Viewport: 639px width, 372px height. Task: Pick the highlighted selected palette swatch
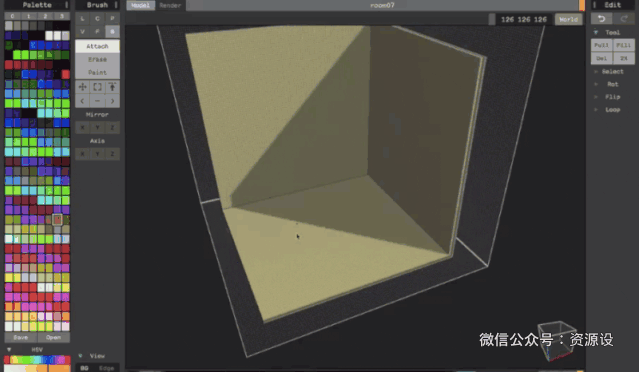click(57, 220)
